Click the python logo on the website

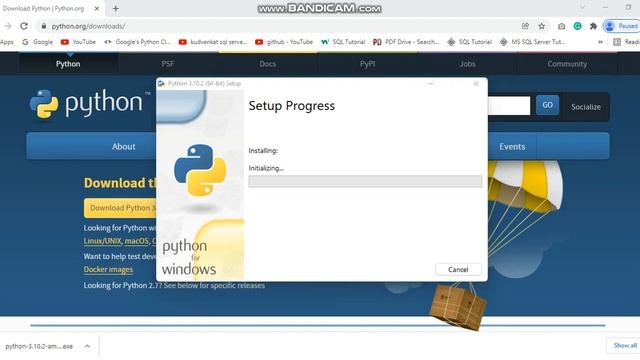coord(90,104)
